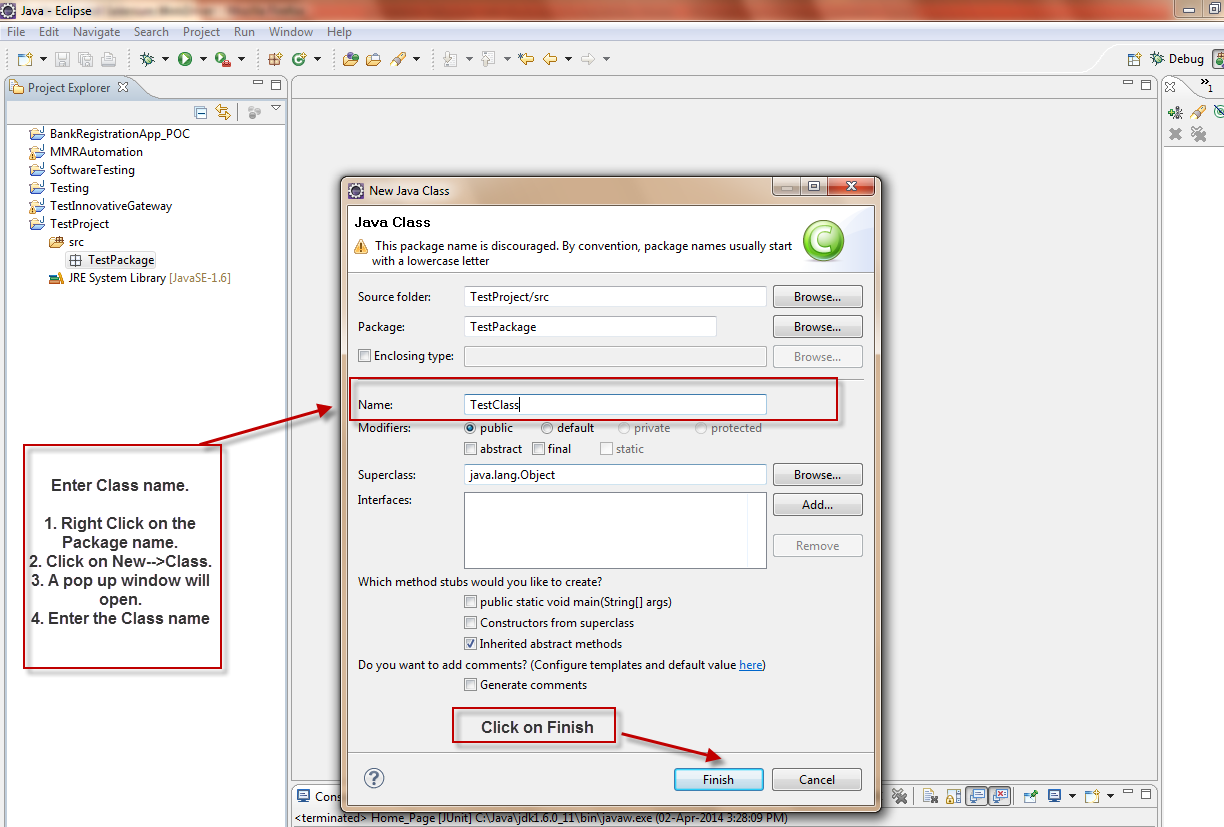The image size is (1224, 827).
Task: Open the Back history dropdown arrow
Action: point(568,59)
